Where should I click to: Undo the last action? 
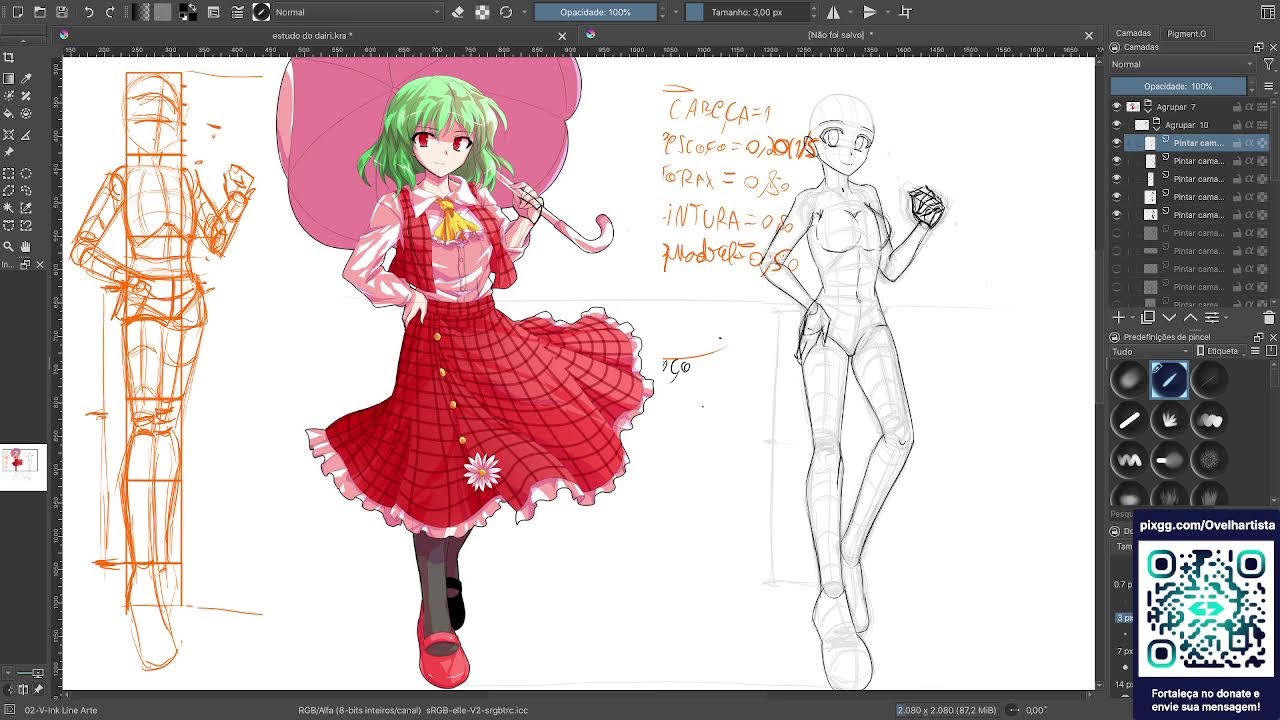coord(89,12)
